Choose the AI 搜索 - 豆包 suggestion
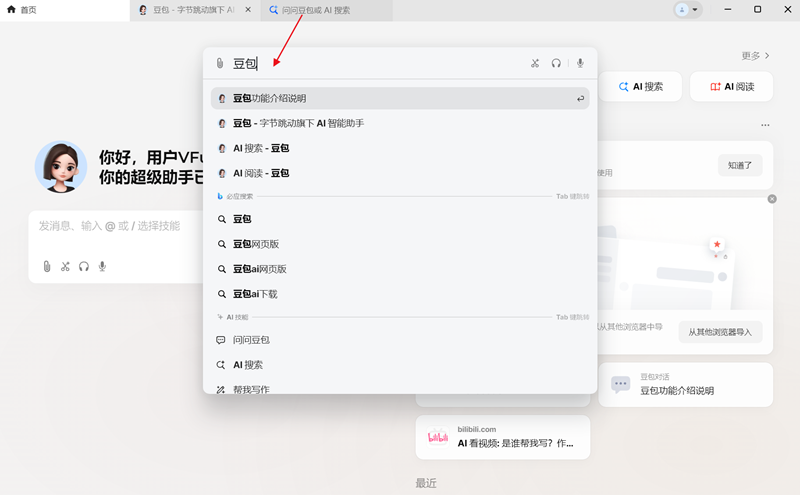Image resolution: width=800 pixels, height=495 pixels. tap(400, 148)
